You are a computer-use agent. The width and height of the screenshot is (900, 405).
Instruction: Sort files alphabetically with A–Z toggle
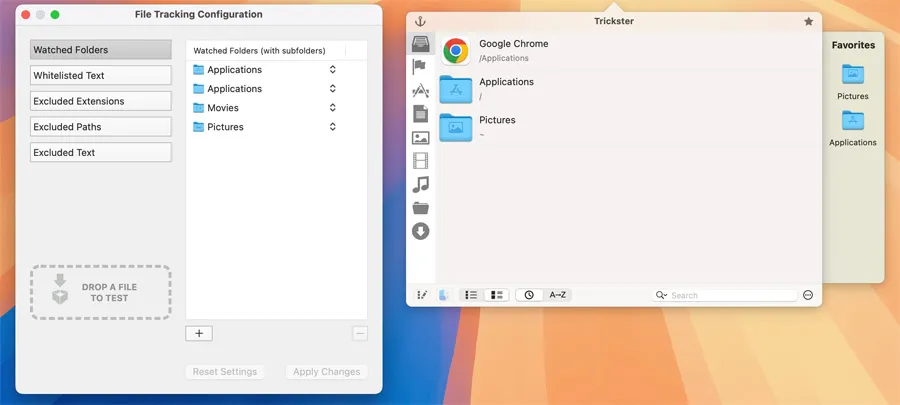coord(558,295)
